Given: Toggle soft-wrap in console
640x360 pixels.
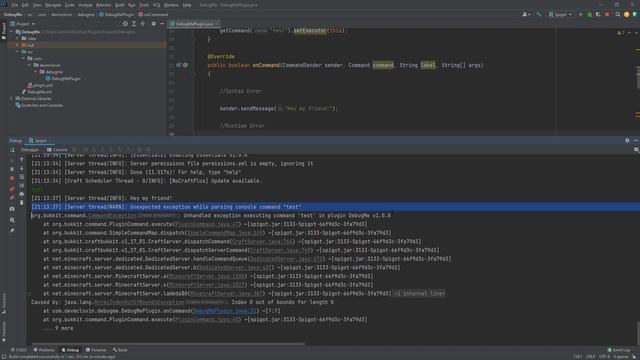Looking at the screenshot, I should pyautogui.click(x=22, y=177).
